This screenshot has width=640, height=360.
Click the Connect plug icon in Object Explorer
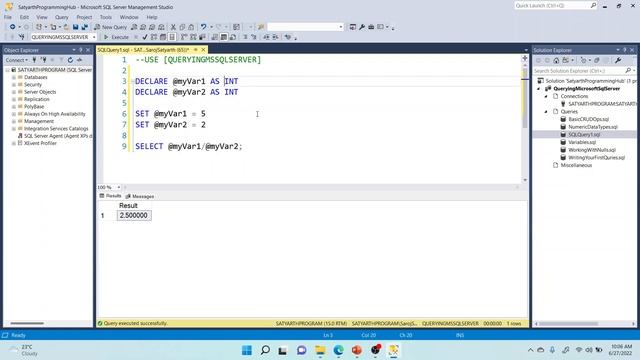click(35, 60)
